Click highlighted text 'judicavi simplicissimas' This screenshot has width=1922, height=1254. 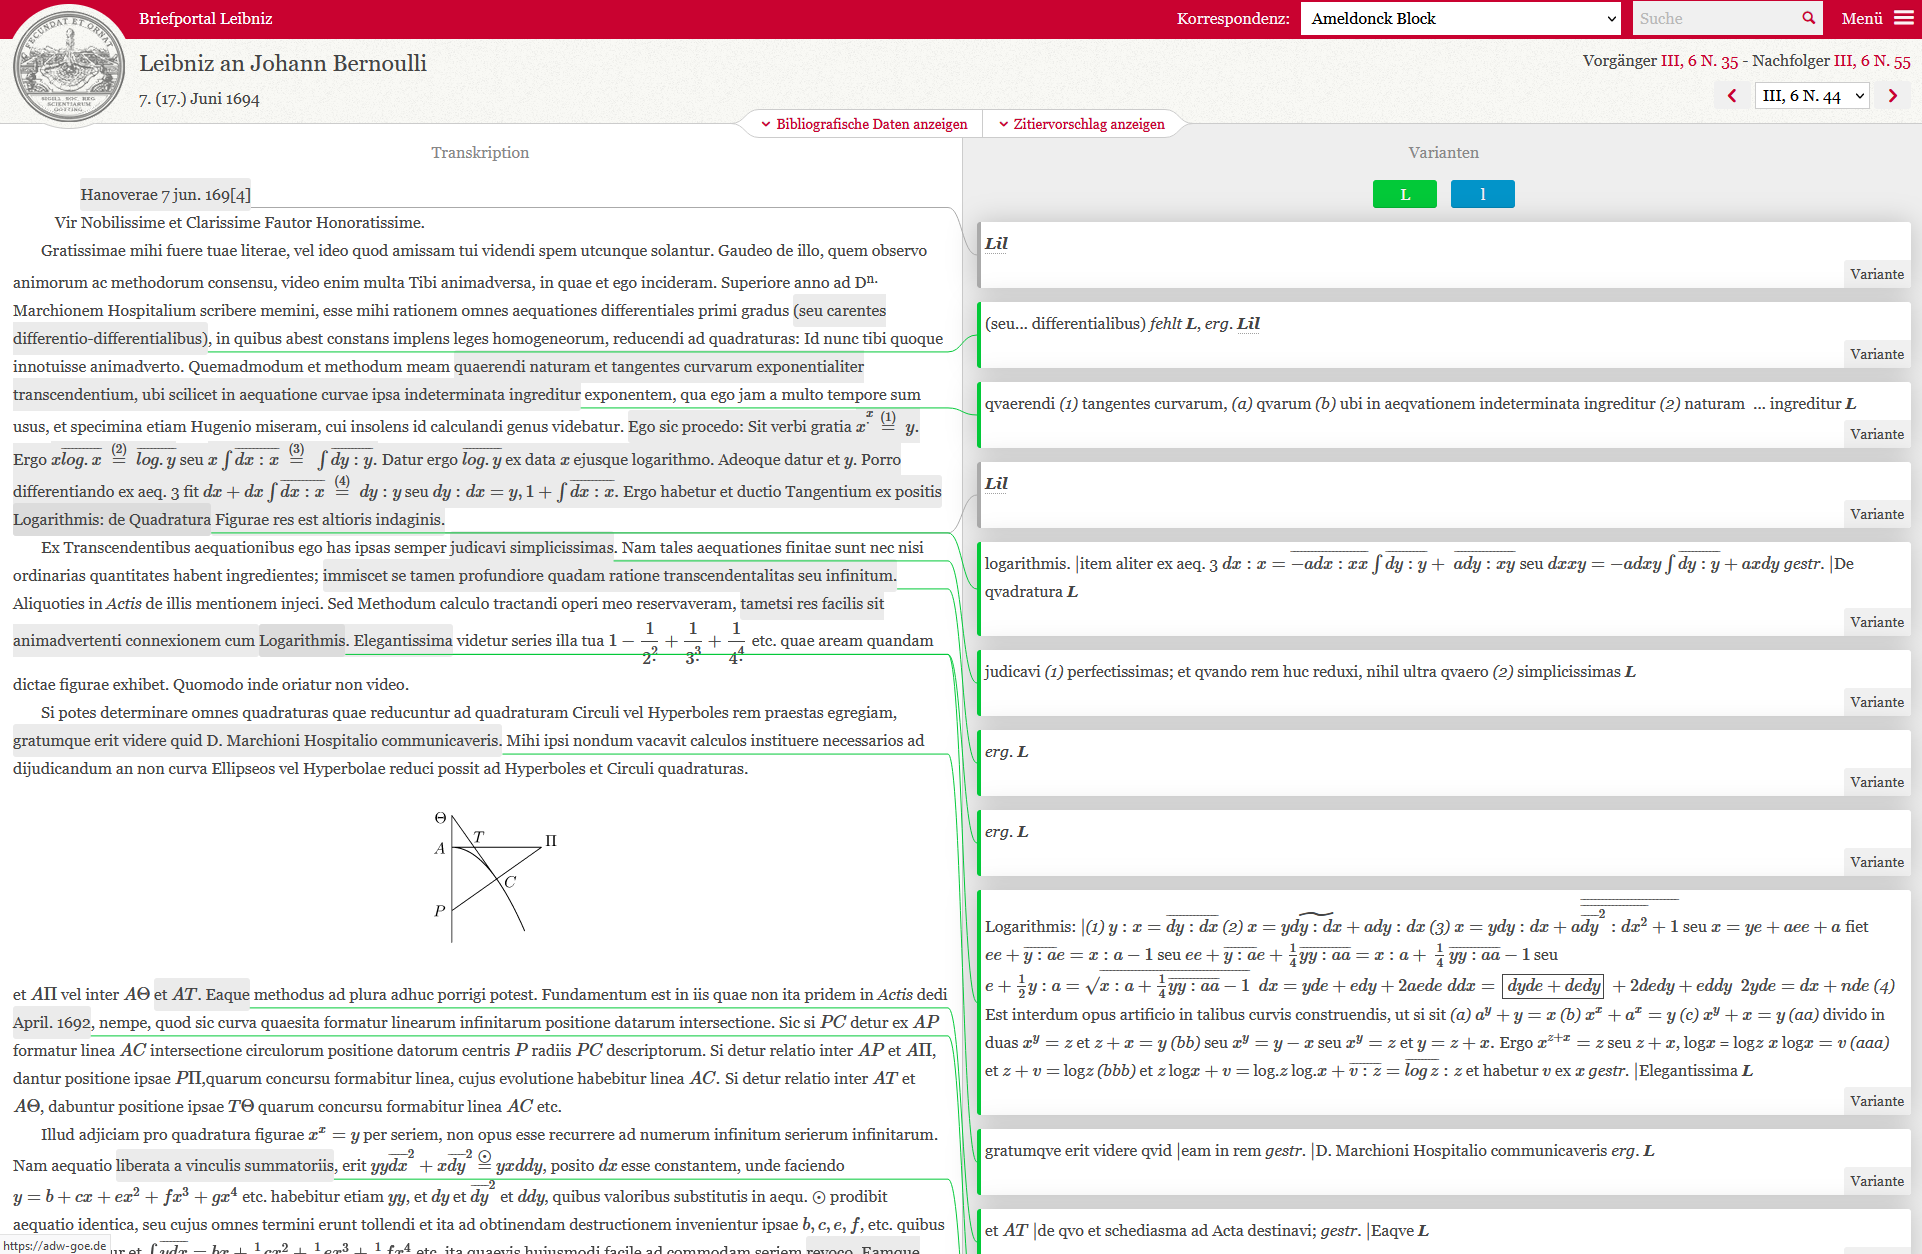[x=532, y=548]
